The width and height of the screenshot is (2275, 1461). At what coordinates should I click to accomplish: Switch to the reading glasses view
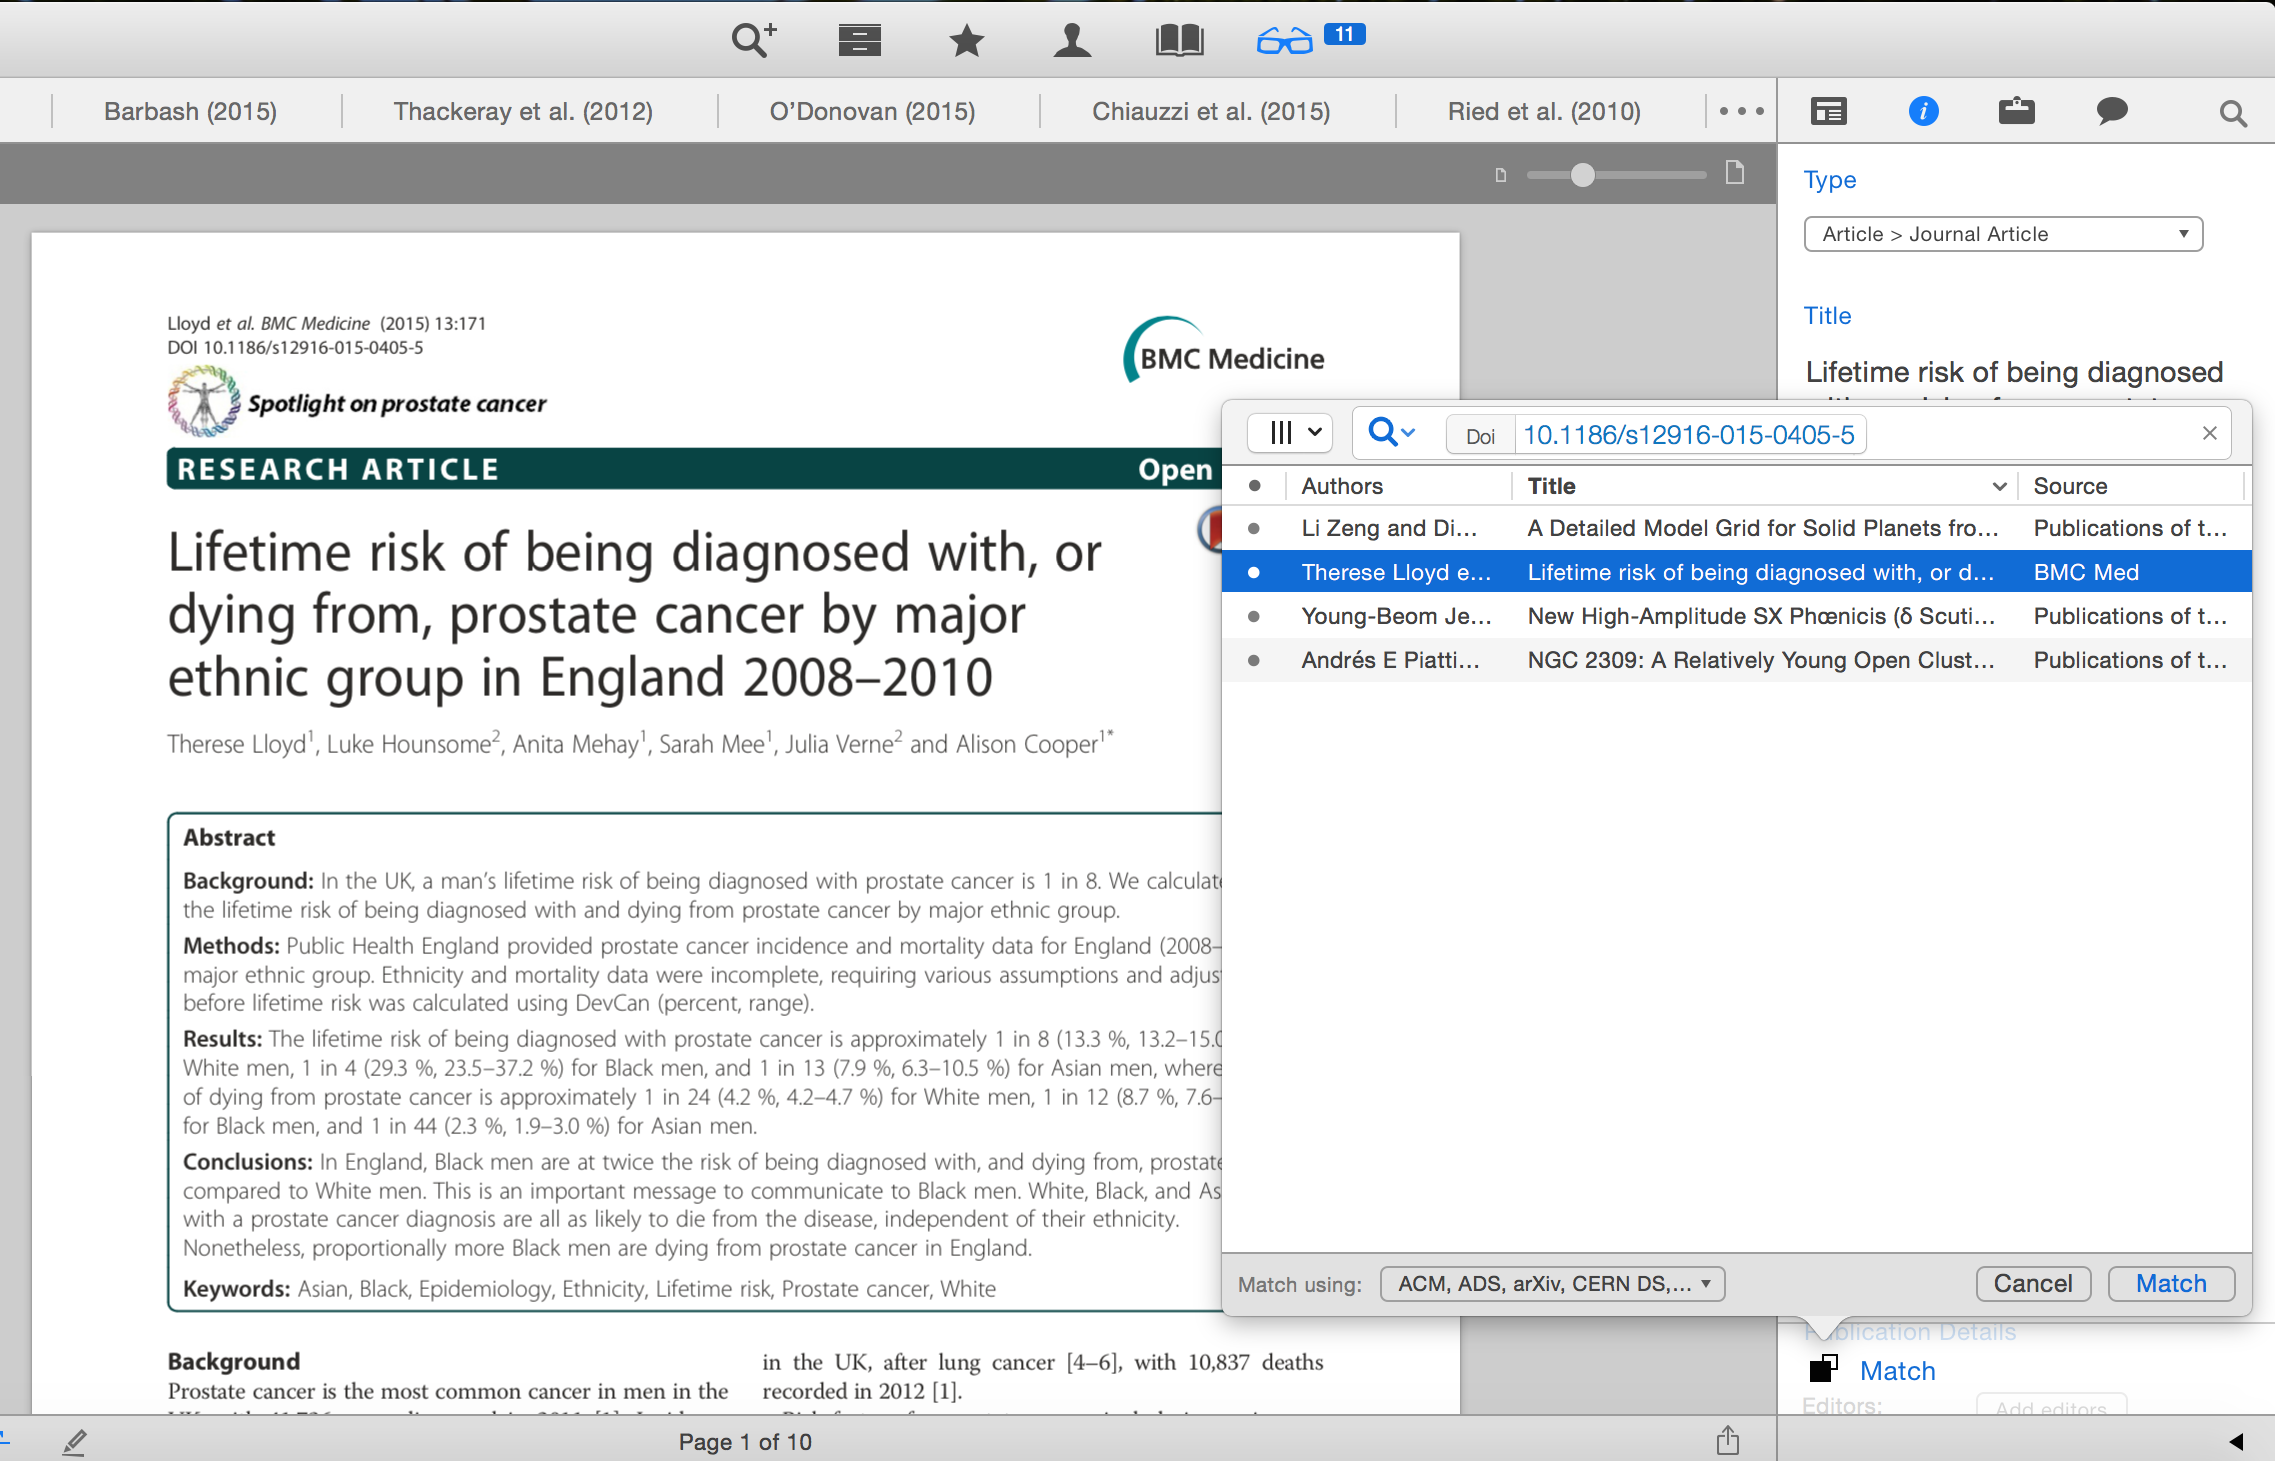(1284, 42)
